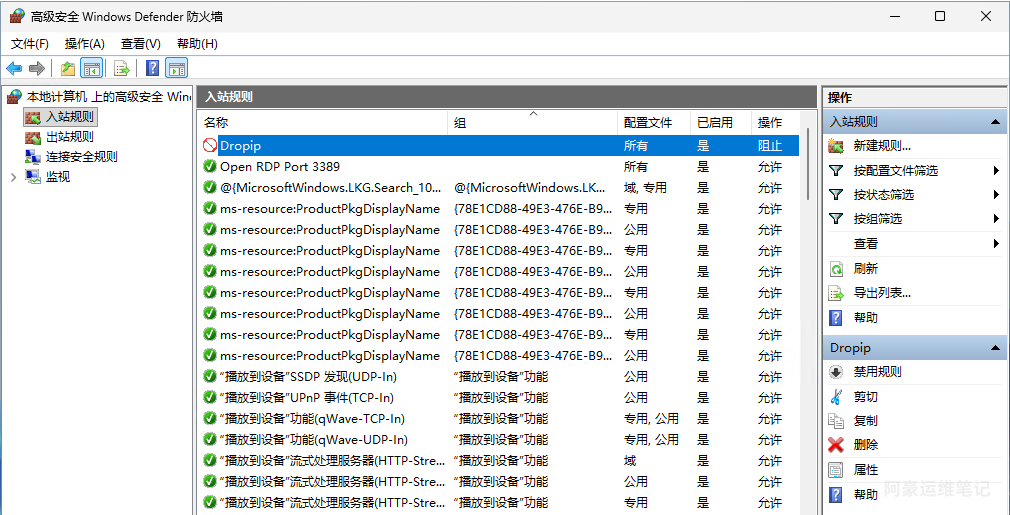
Task: Click the scissors cut icon
Action: pyautogui.click(x=836, y=397)
